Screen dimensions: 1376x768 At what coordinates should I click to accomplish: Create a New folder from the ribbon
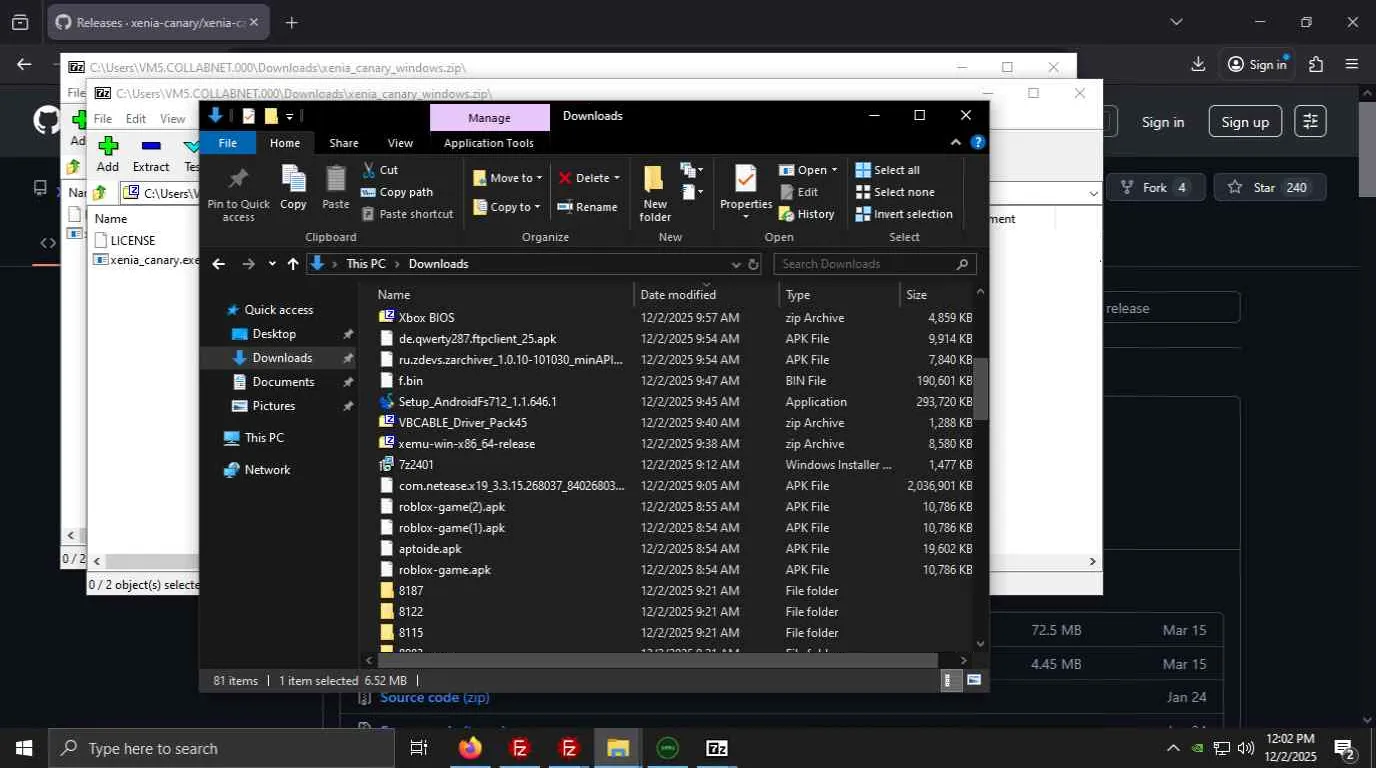[x=655, y=194]
